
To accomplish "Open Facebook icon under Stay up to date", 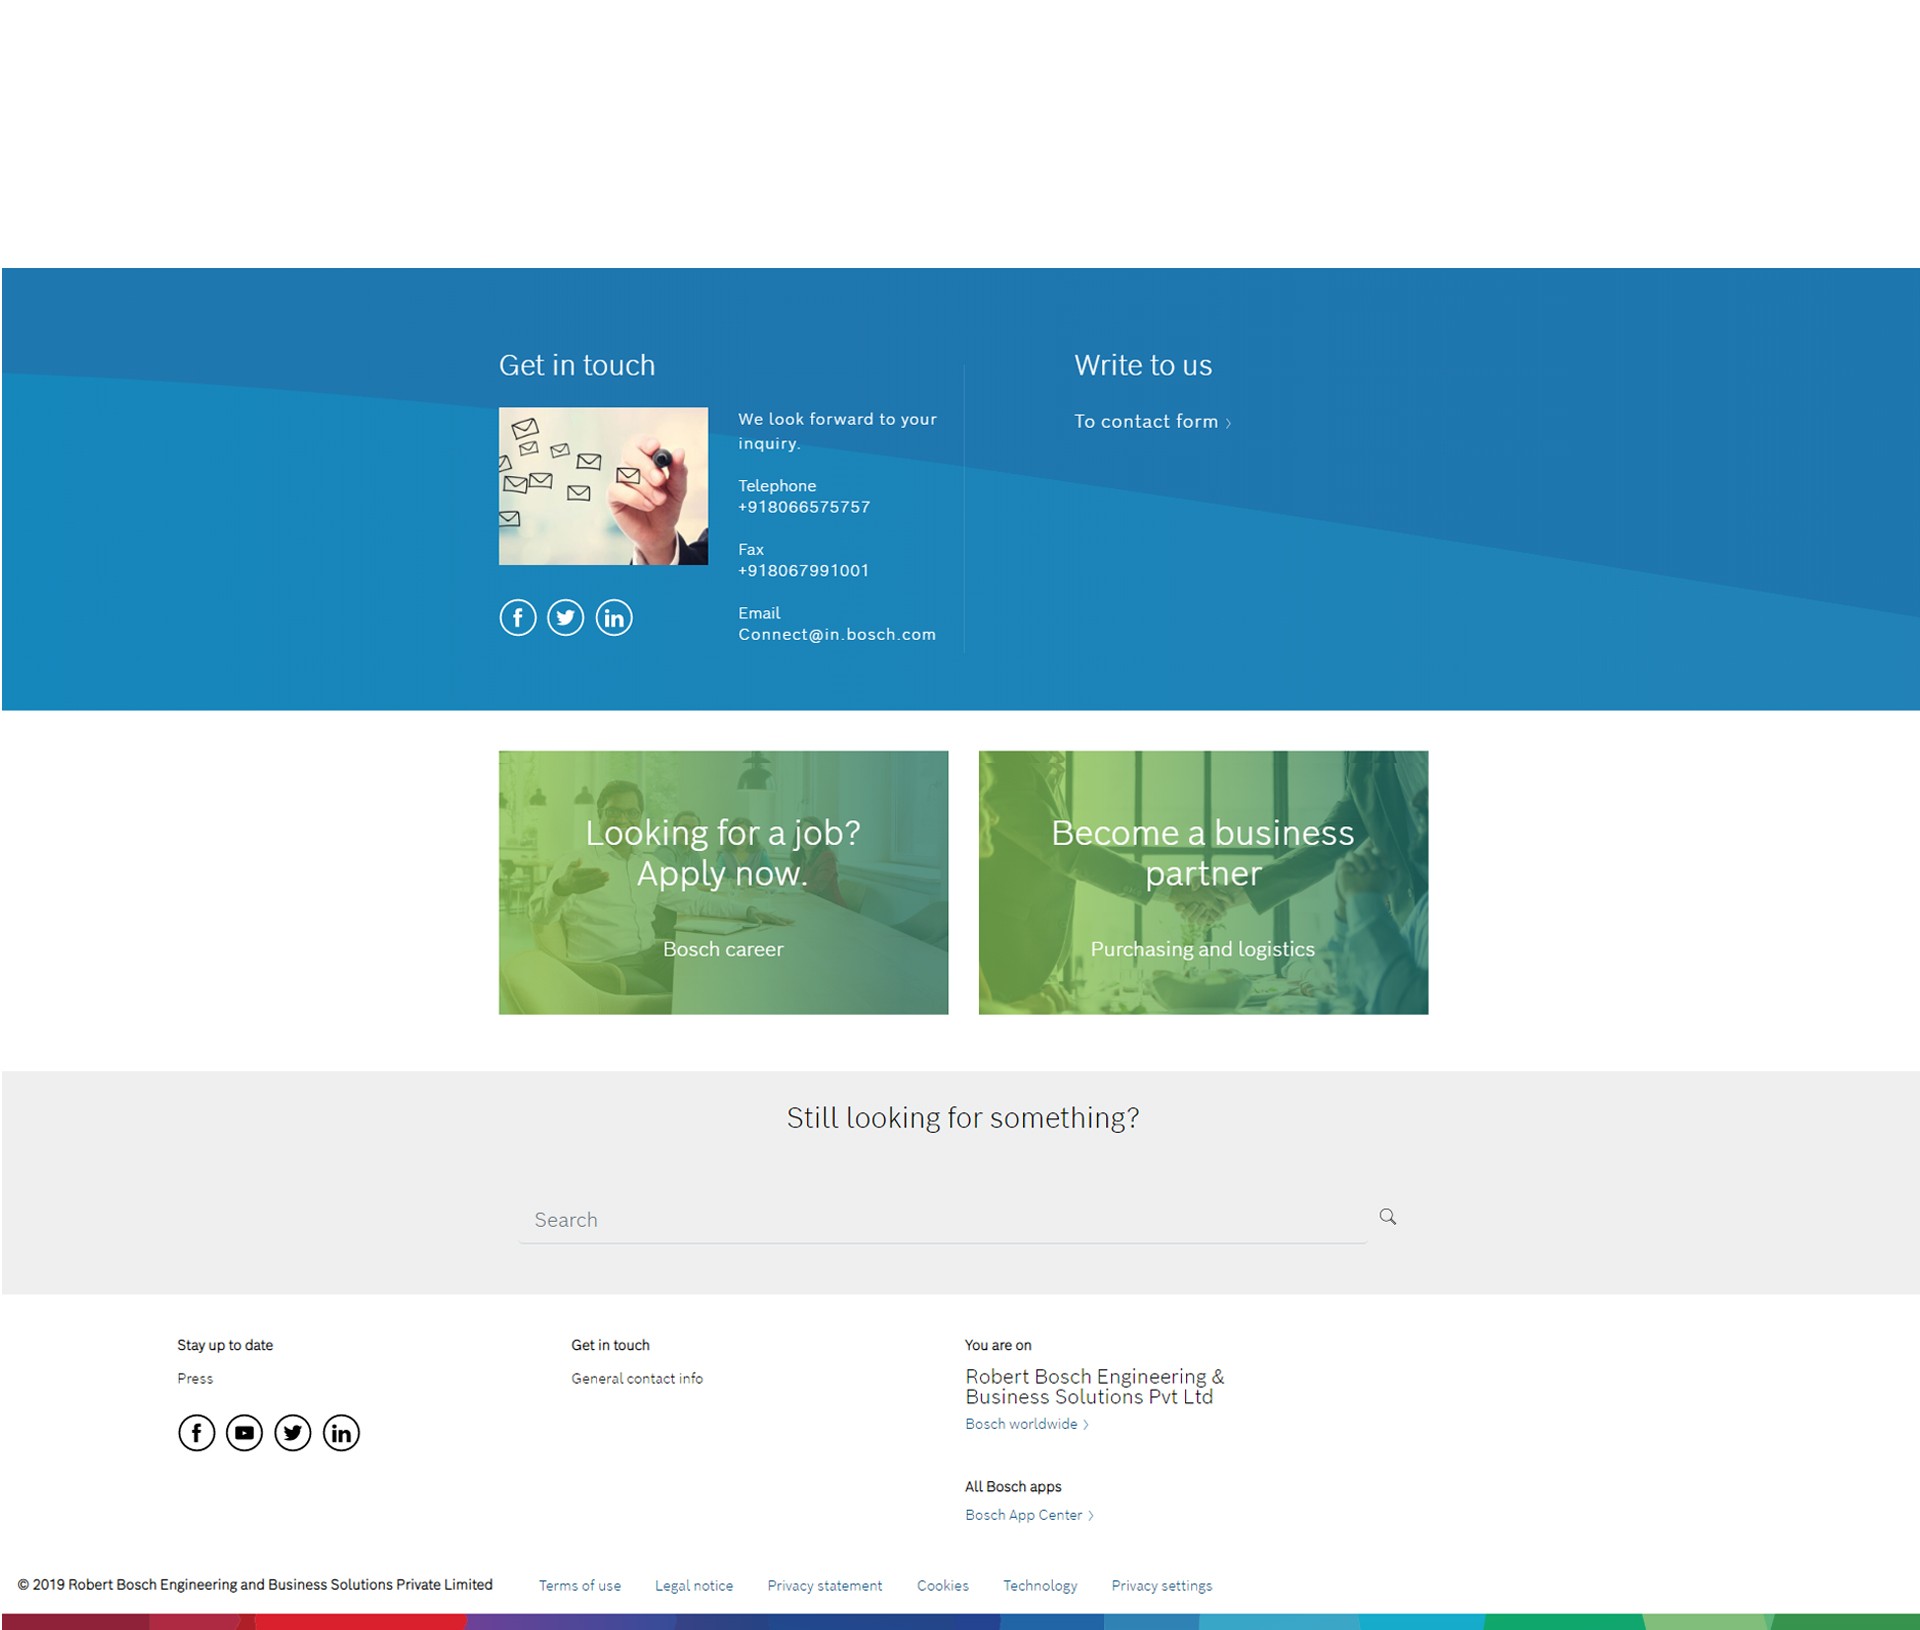I will click(x=196, y=1433).
